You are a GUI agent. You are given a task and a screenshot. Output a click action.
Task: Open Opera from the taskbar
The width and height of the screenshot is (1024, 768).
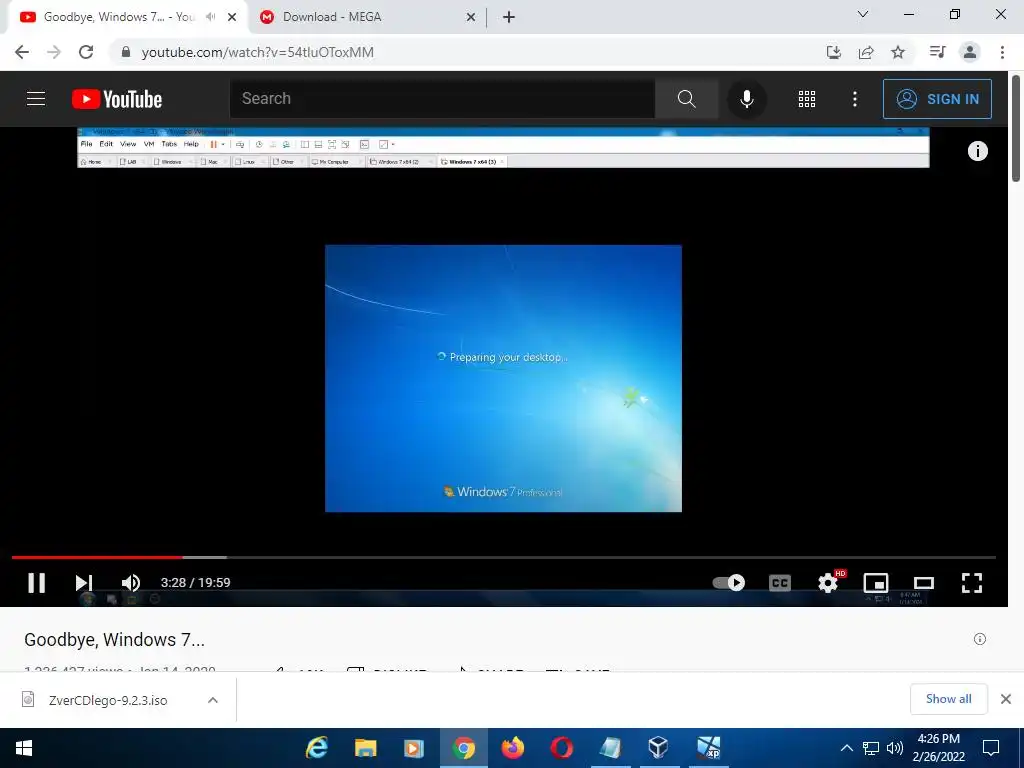point(561,748)
